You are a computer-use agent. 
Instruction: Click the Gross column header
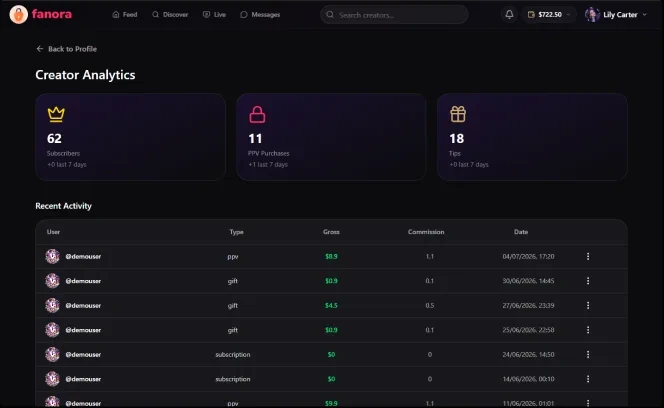tap(331, 232)
